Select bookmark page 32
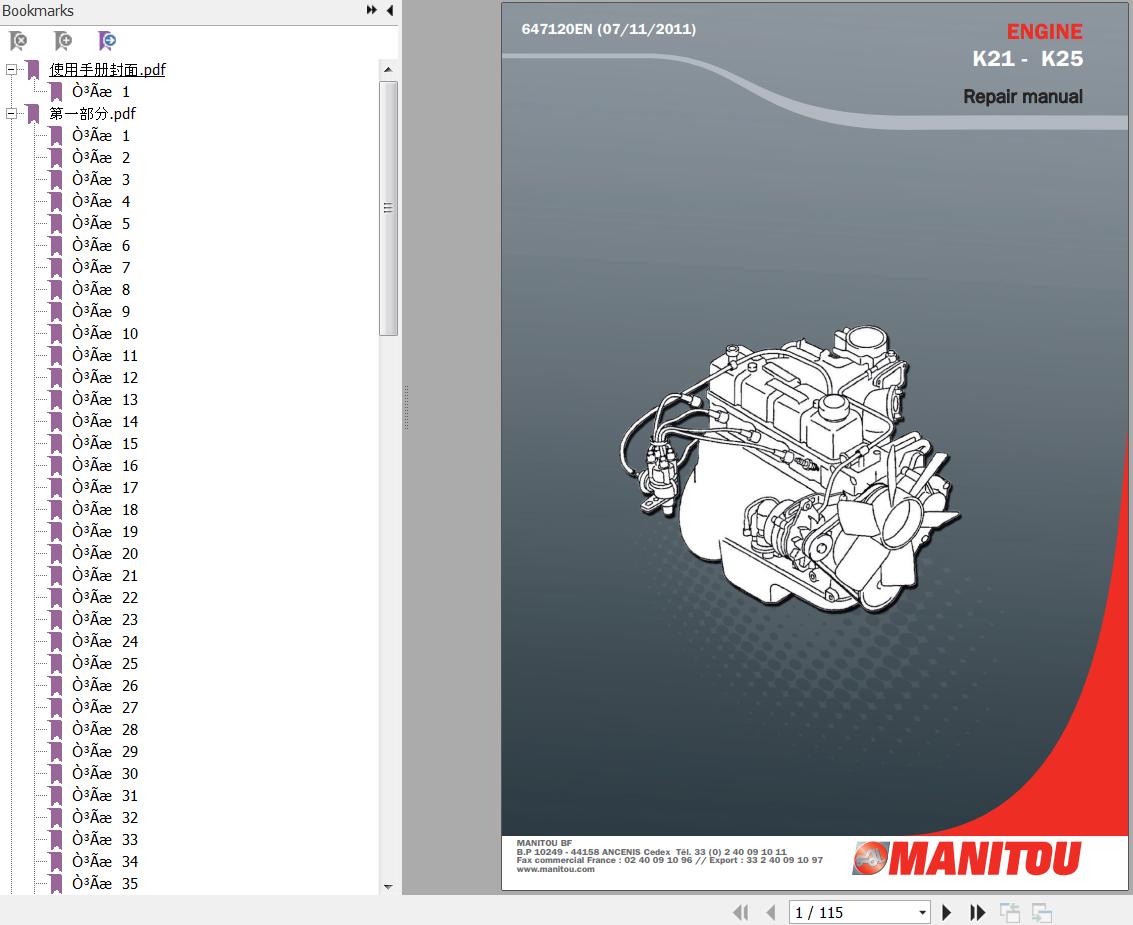Image resolution: width=1133 pixels, height=925 pixels. coord(105,817)
